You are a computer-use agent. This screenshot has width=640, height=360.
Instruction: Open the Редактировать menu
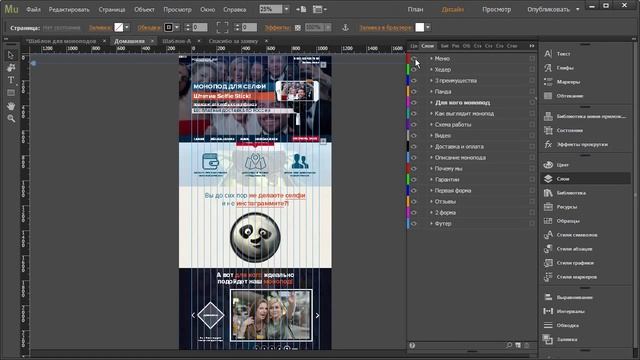click(x=69, y=9)
